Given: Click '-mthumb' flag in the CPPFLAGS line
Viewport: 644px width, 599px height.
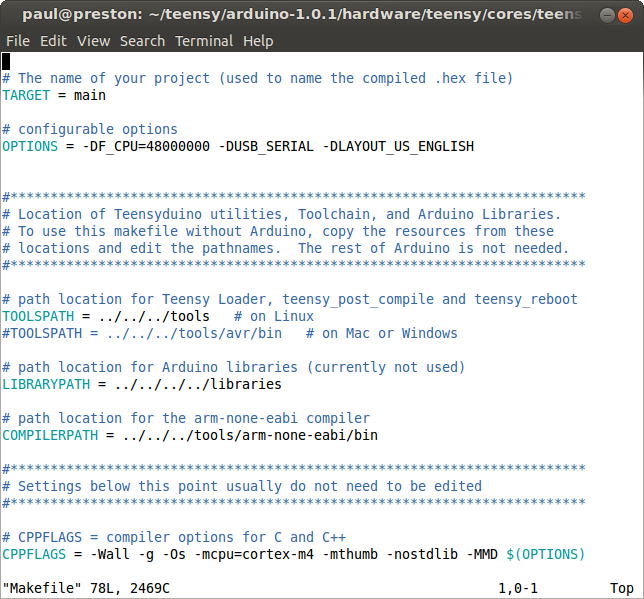Looking at the screenshot, I should [x=350, y=554].
